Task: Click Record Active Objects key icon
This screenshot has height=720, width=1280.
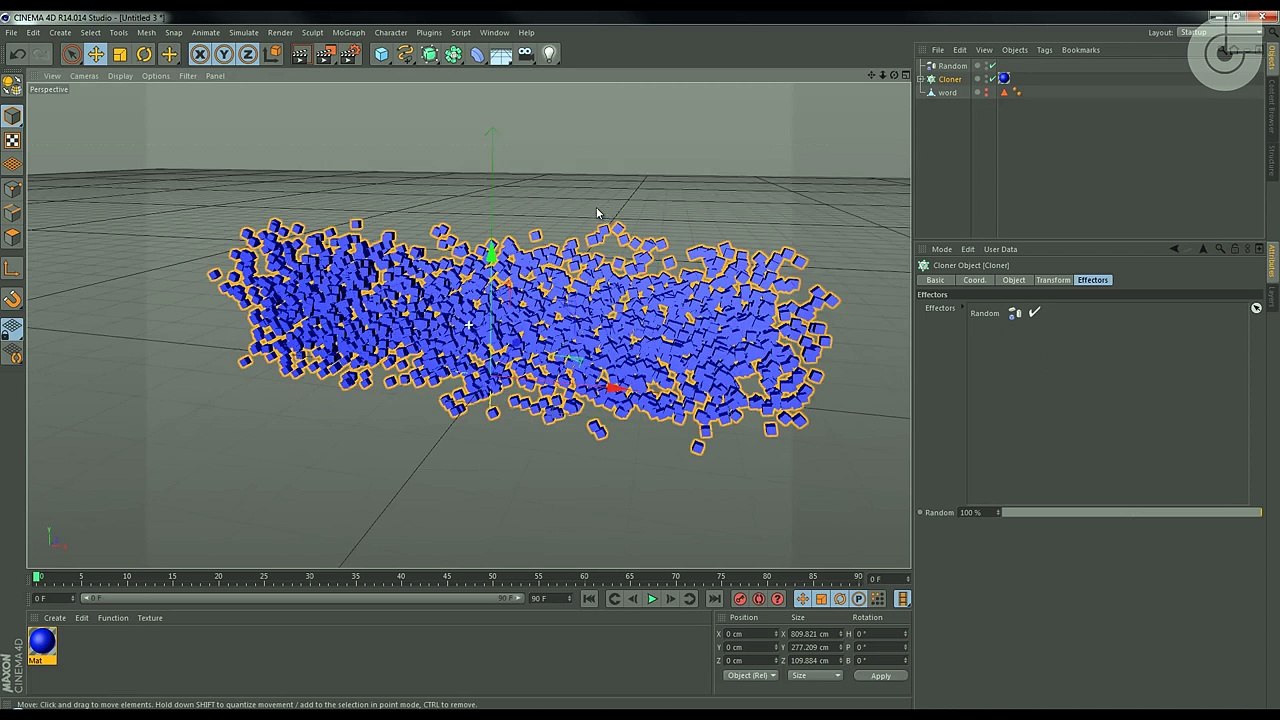Action: [x=740, y=599]
